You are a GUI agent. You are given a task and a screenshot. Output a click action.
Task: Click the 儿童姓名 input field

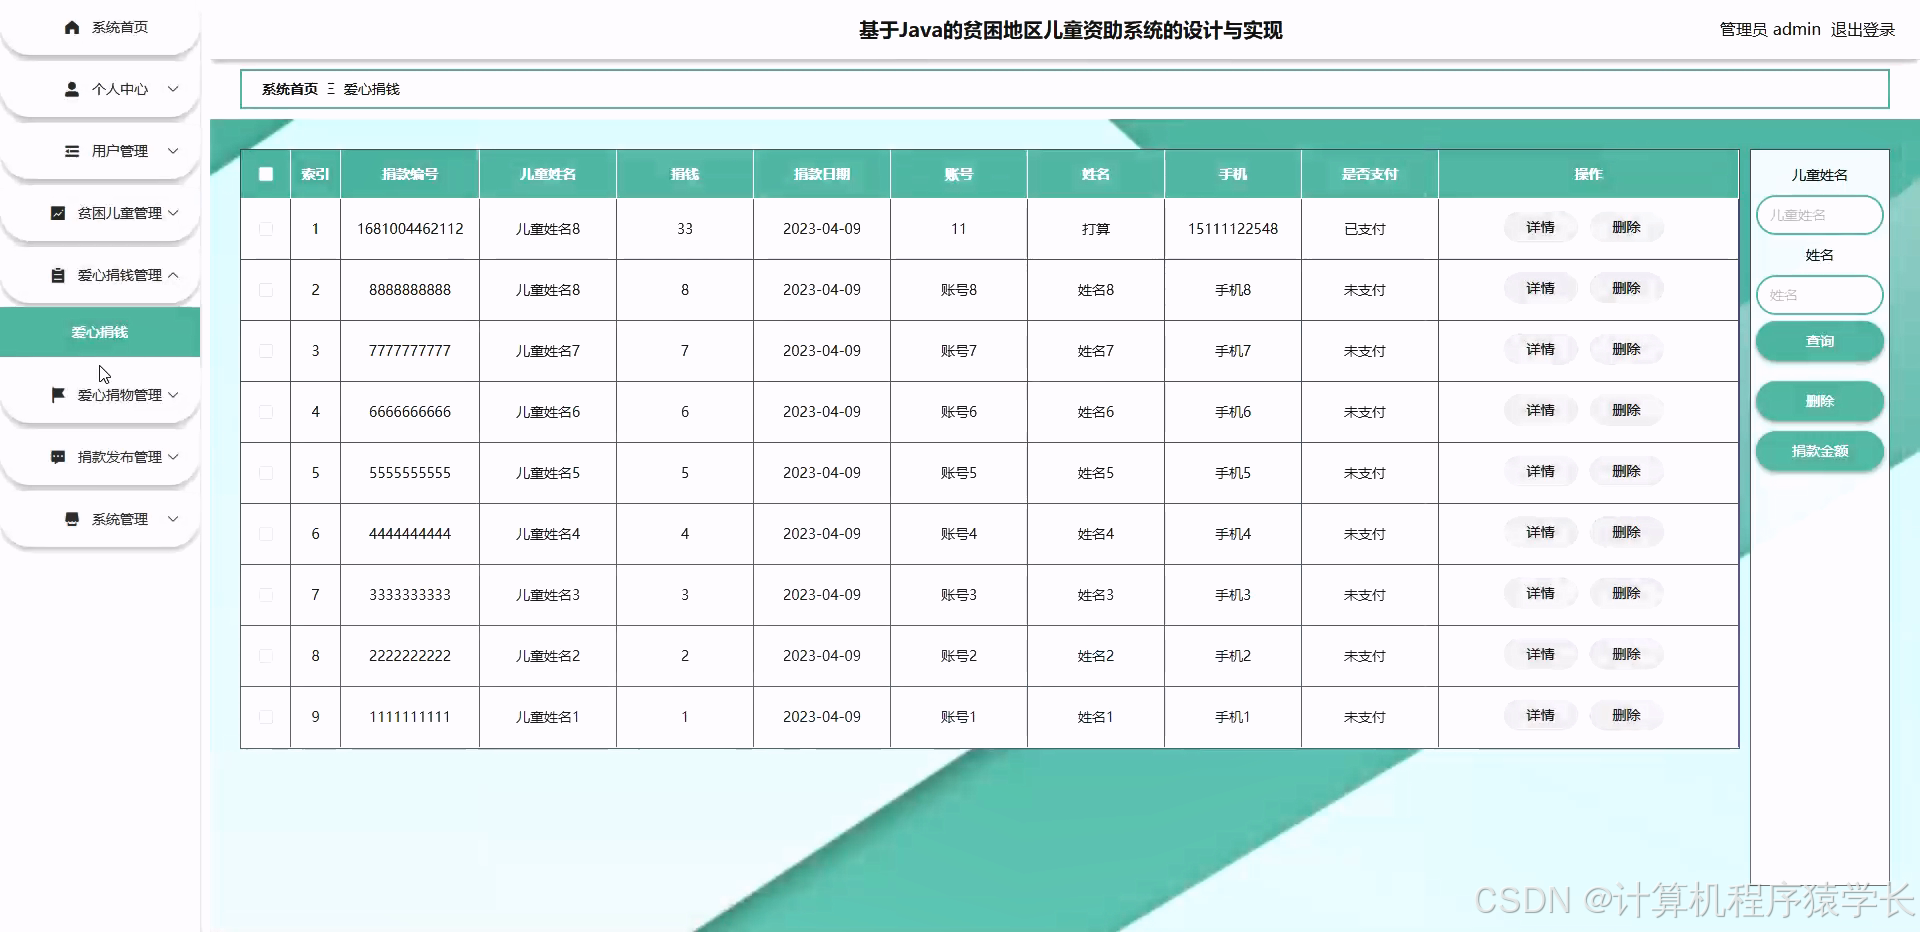[1818, 214]
